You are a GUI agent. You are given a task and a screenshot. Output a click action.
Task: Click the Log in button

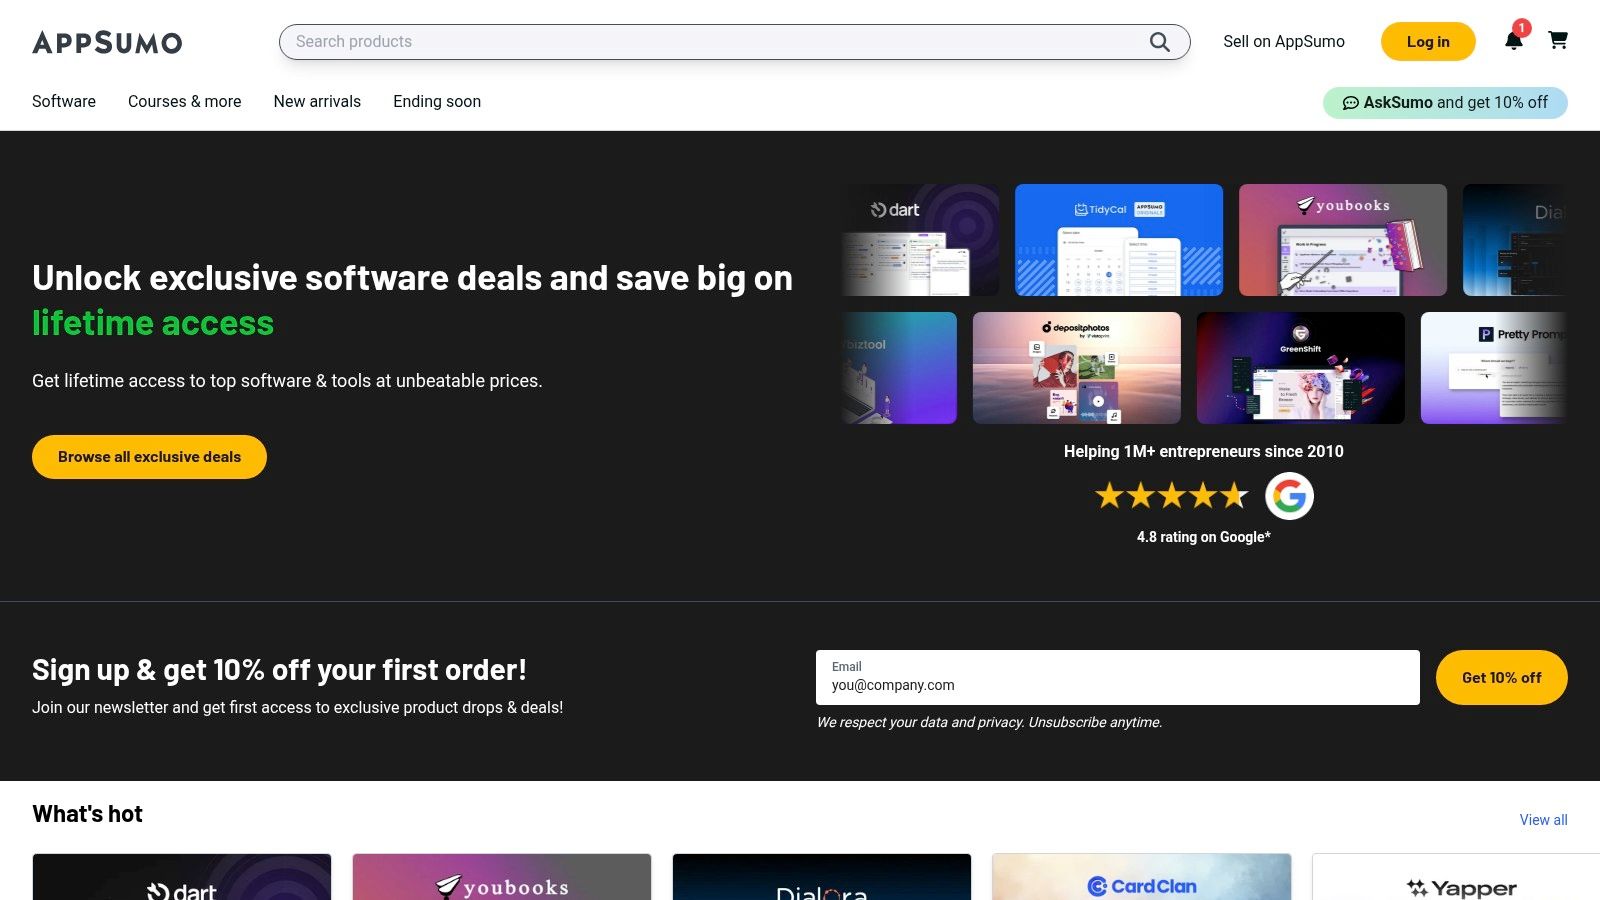point(1427,42)
